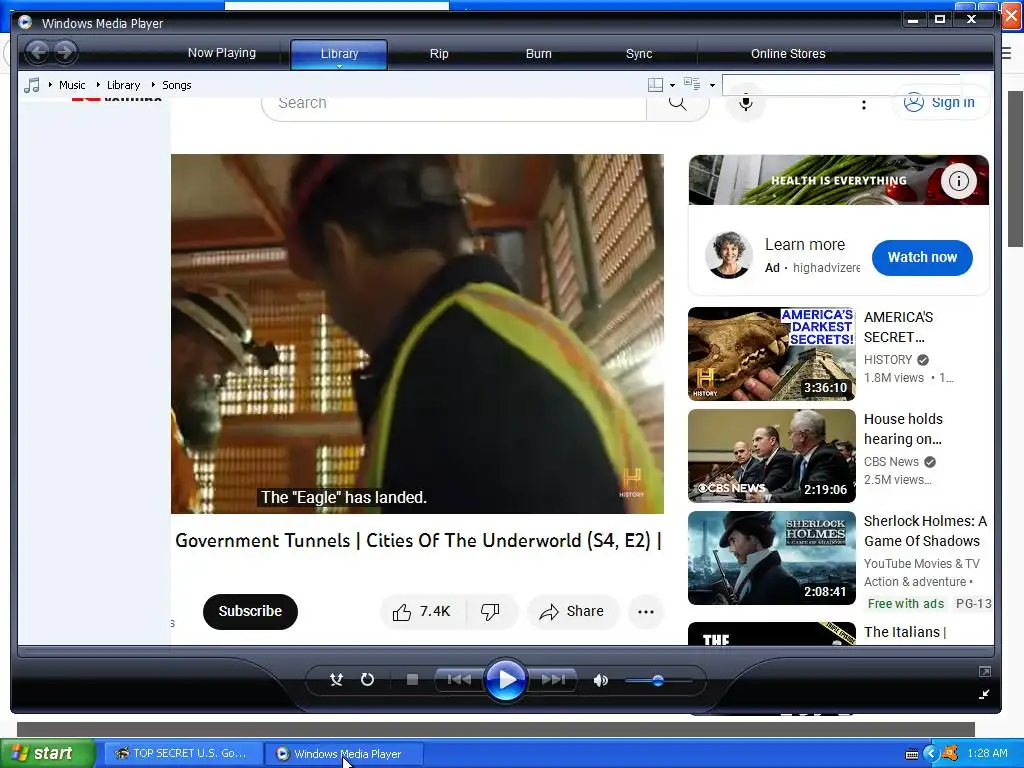Screen dimensions: 1024x768
Task: Click the Watch now ad button
Action: tap(922, 257)
